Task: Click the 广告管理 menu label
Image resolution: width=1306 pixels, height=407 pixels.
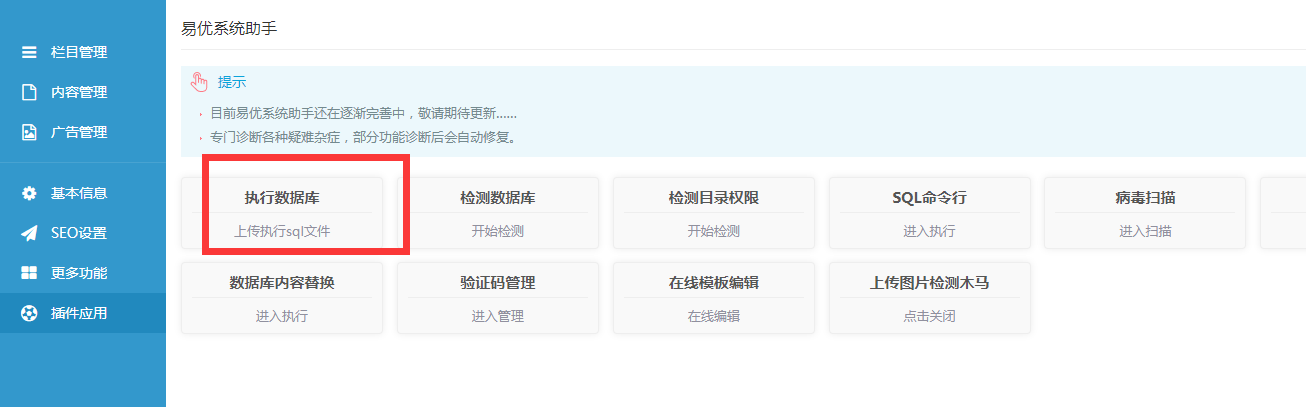Action: click(79, 132)
